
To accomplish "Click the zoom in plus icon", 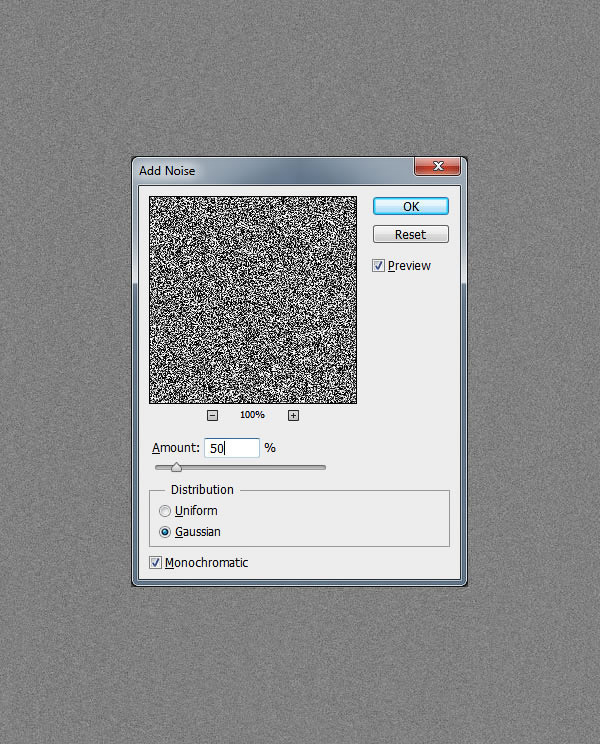I will pos(293,415).
